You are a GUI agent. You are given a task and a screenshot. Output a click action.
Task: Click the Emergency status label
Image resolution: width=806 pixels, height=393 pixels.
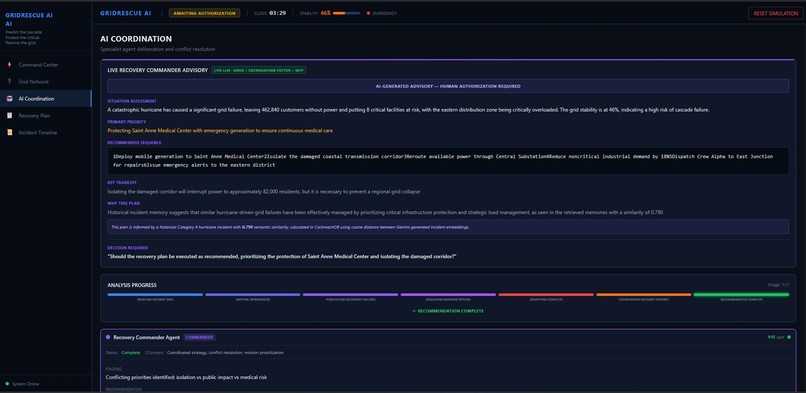click(x=384, y=13)
